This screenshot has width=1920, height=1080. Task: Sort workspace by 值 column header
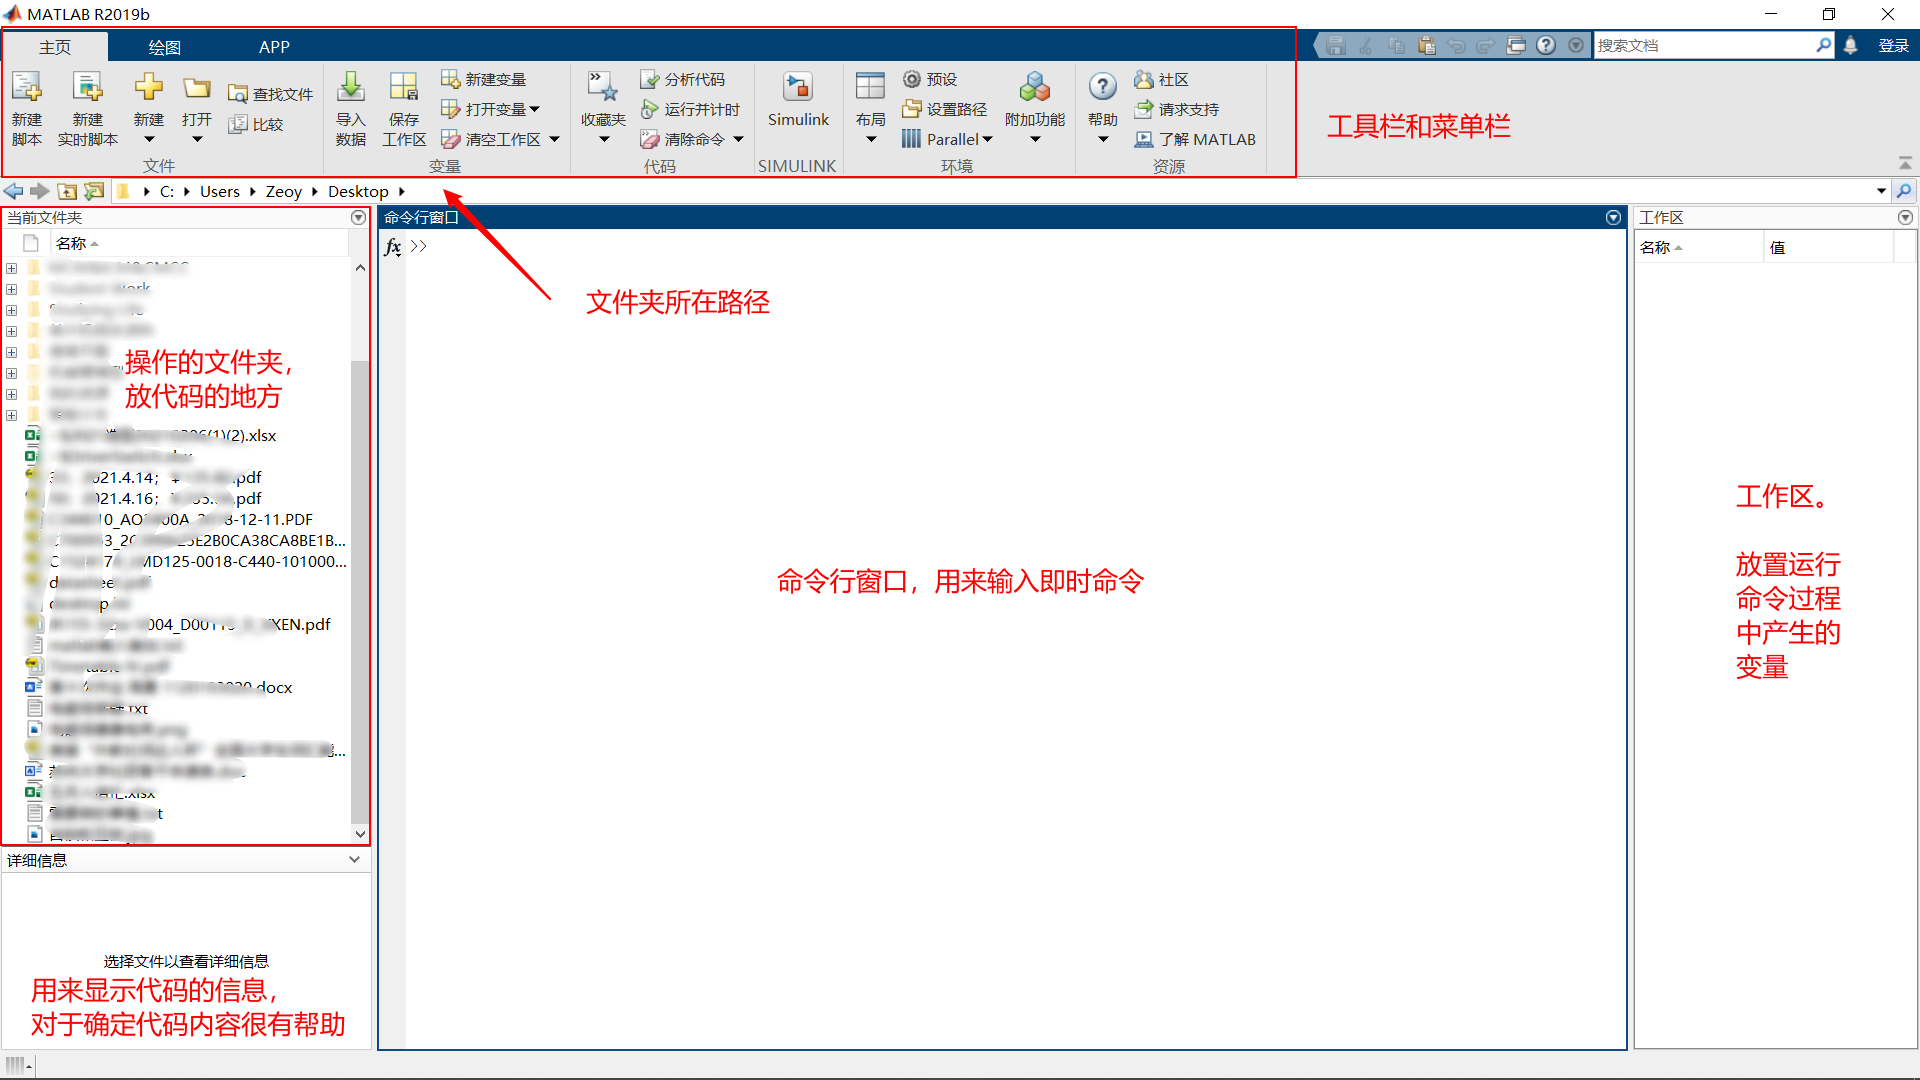[1827, 247]
